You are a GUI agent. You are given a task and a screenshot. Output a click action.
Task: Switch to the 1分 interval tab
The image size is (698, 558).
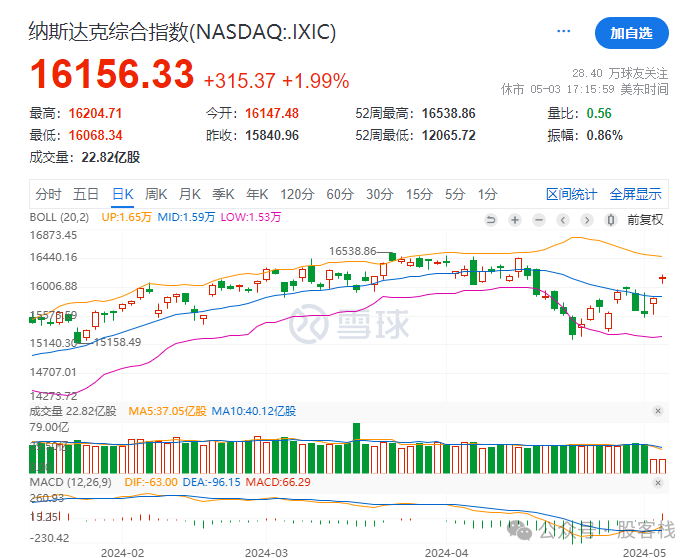point(487,194)
